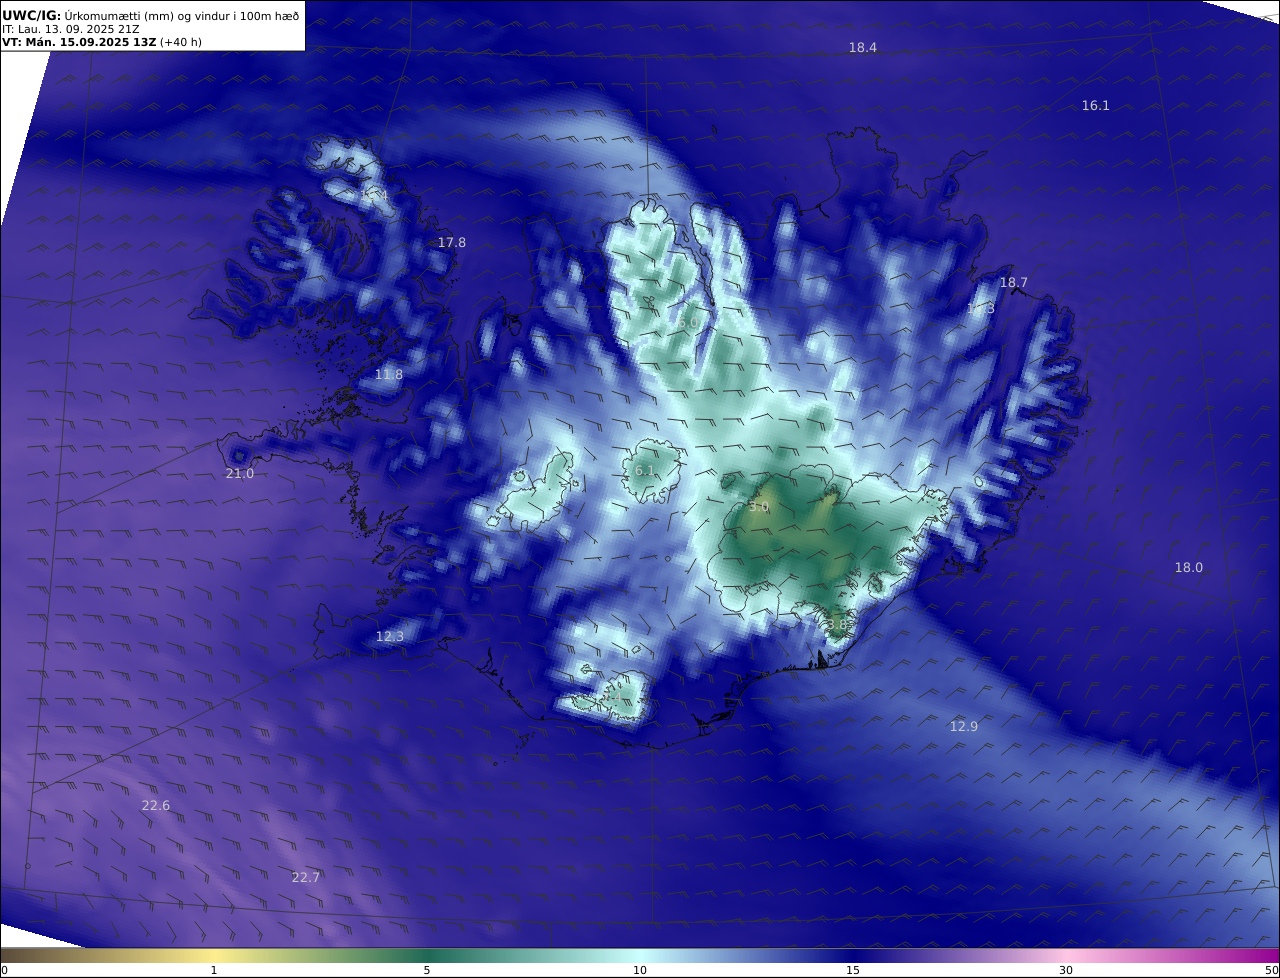Click the colorbar tick label 15
This screenshot has height=978, width=1280.
pyautogui.click(x=853, y=970)
